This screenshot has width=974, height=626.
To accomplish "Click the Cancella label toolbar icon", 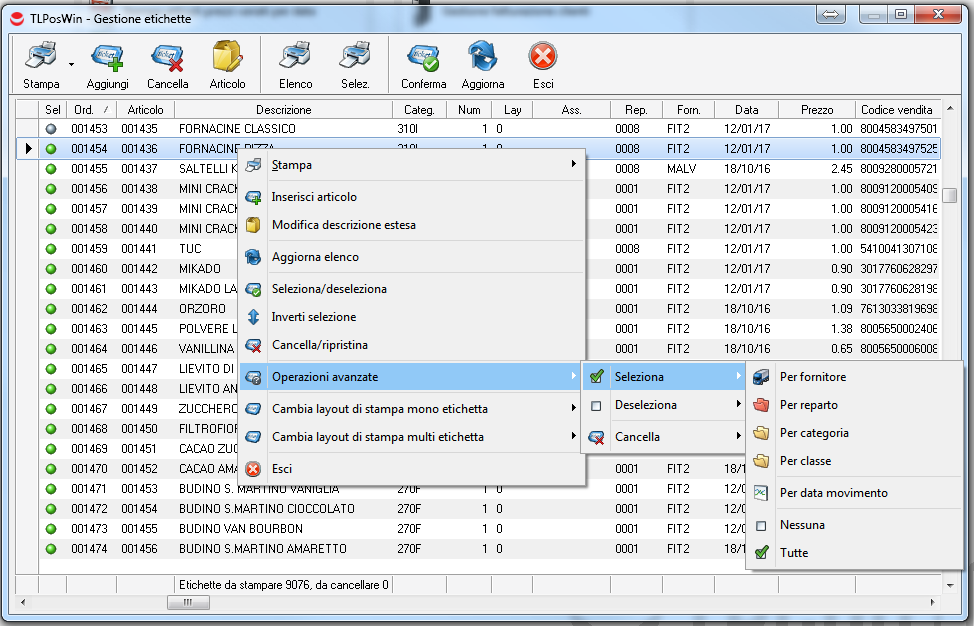I will [x=167, y=57].
